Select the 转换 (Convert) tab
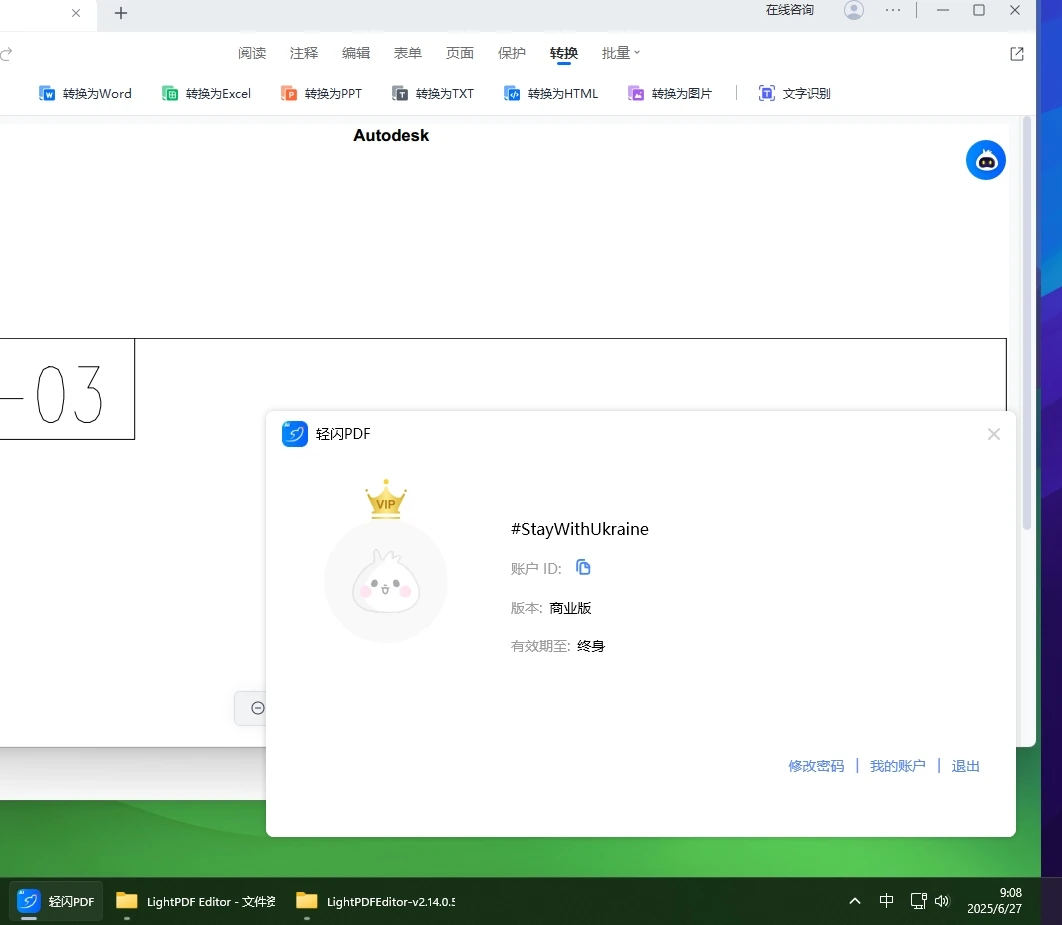 pos(564,53)
